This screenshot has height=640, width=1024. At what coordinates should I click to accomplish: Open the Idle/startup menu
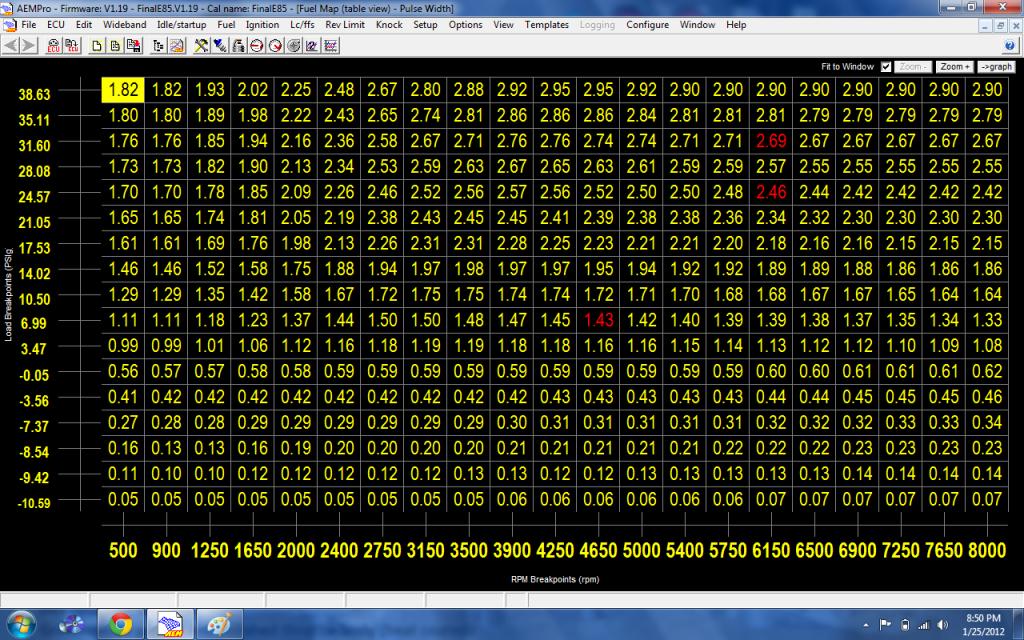click(x=181, y=25)
